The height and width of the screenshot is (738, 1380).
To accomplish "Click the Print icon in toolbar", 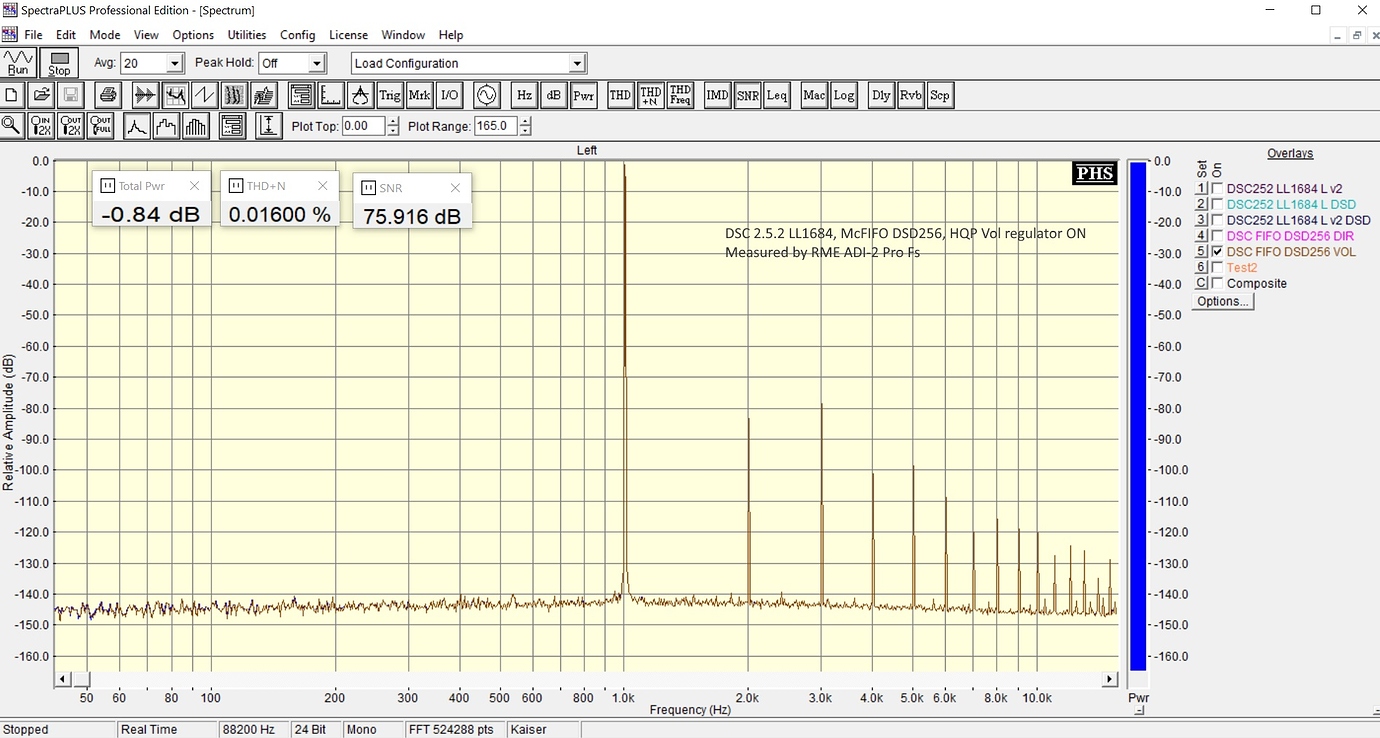I will click(x=108, y=96).
